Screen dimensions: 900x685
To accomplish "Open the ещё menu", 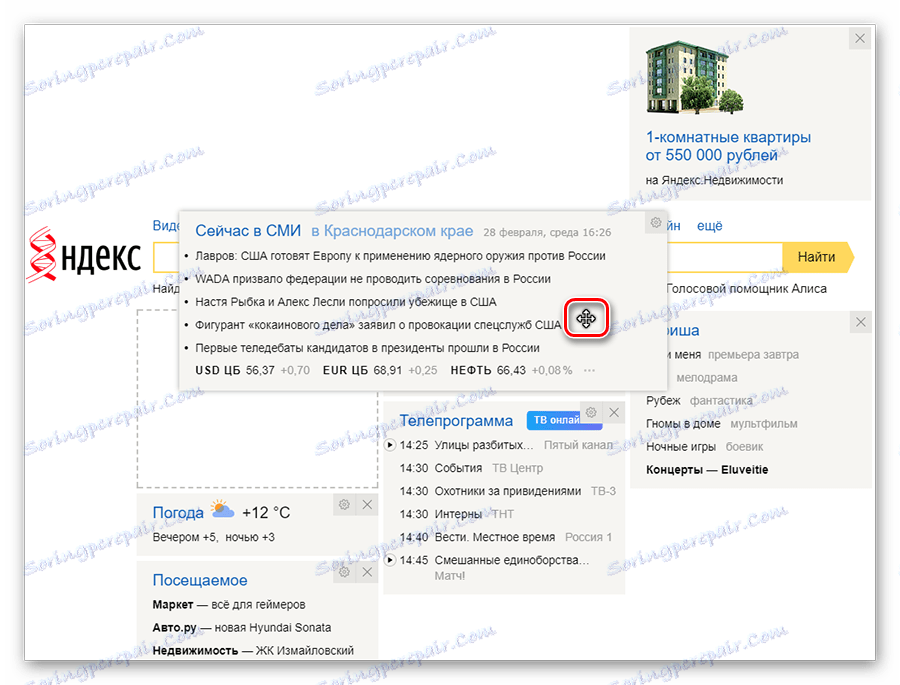I will point(709,225).
